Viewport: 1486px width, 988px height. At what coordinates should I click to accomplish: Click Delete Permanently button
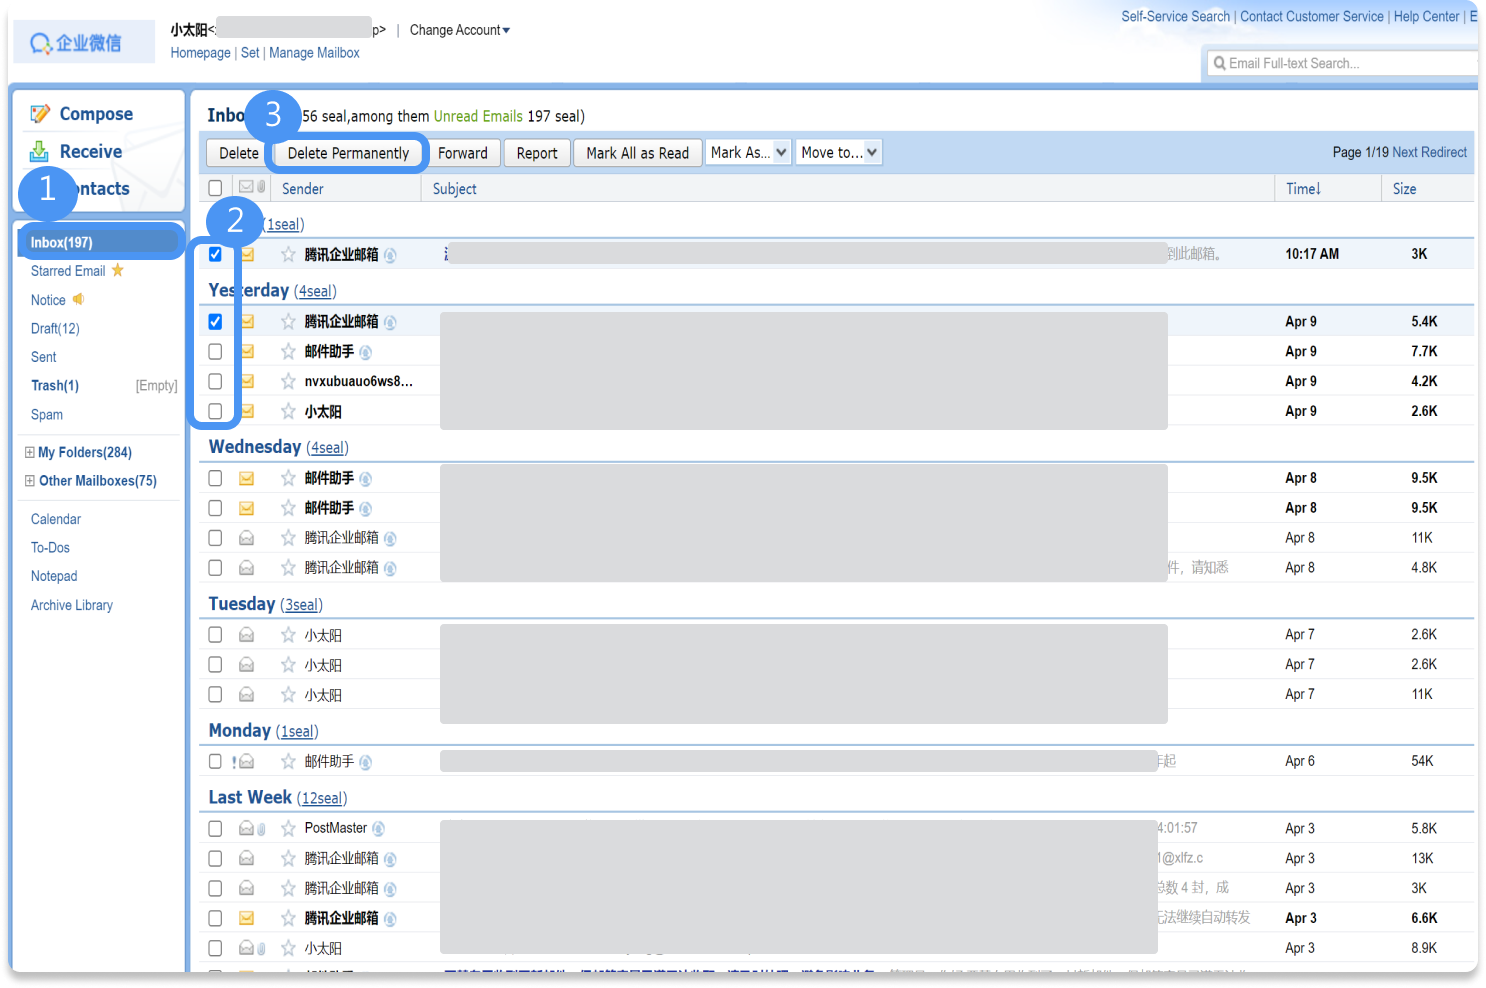point(349,153)
